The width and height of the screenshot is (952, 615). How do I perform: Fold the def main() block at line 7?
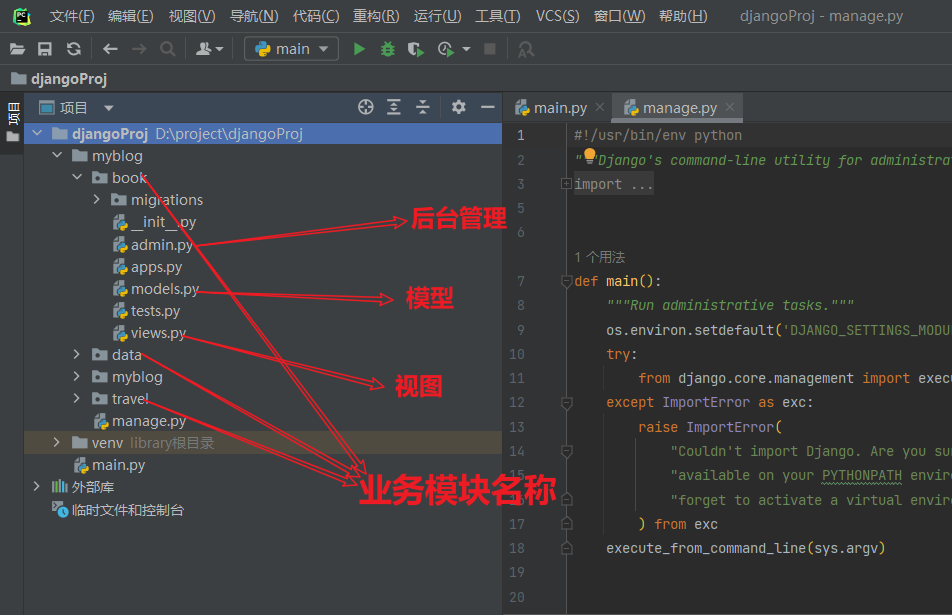(x=566, y=281)
